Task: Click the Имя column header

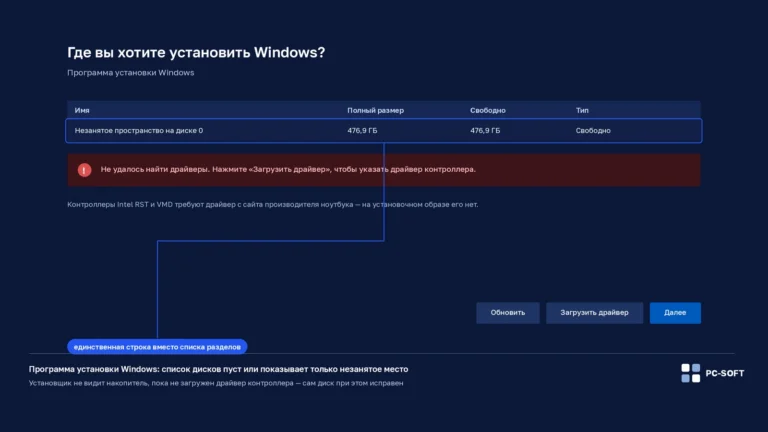Action: (x=82, y=110)
